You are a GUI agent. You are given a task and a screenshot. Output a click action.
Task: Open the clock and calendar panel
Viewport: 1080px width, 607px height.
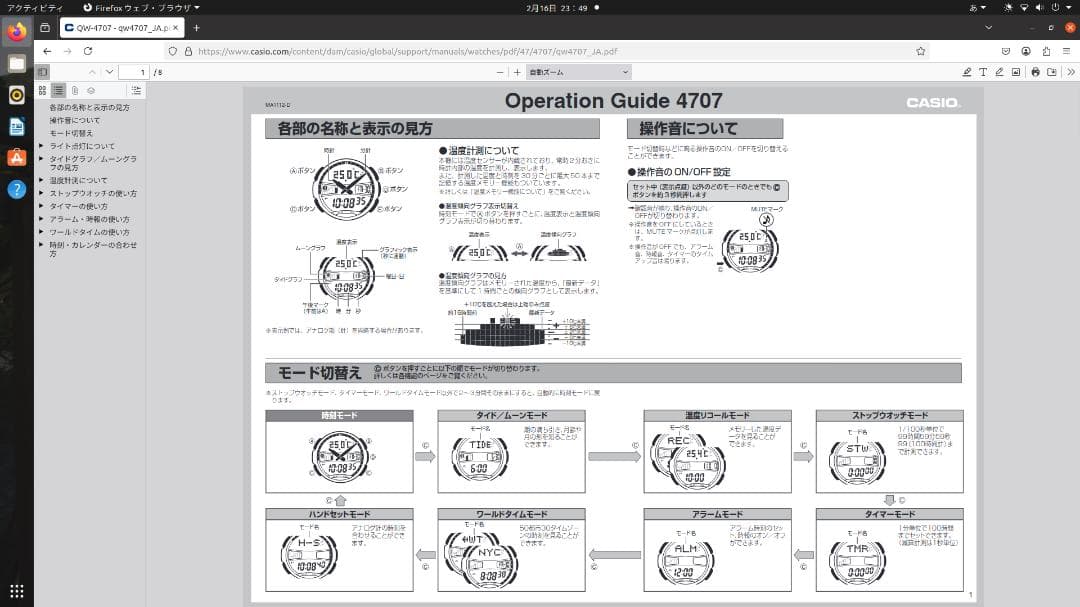tap(561, 8)
